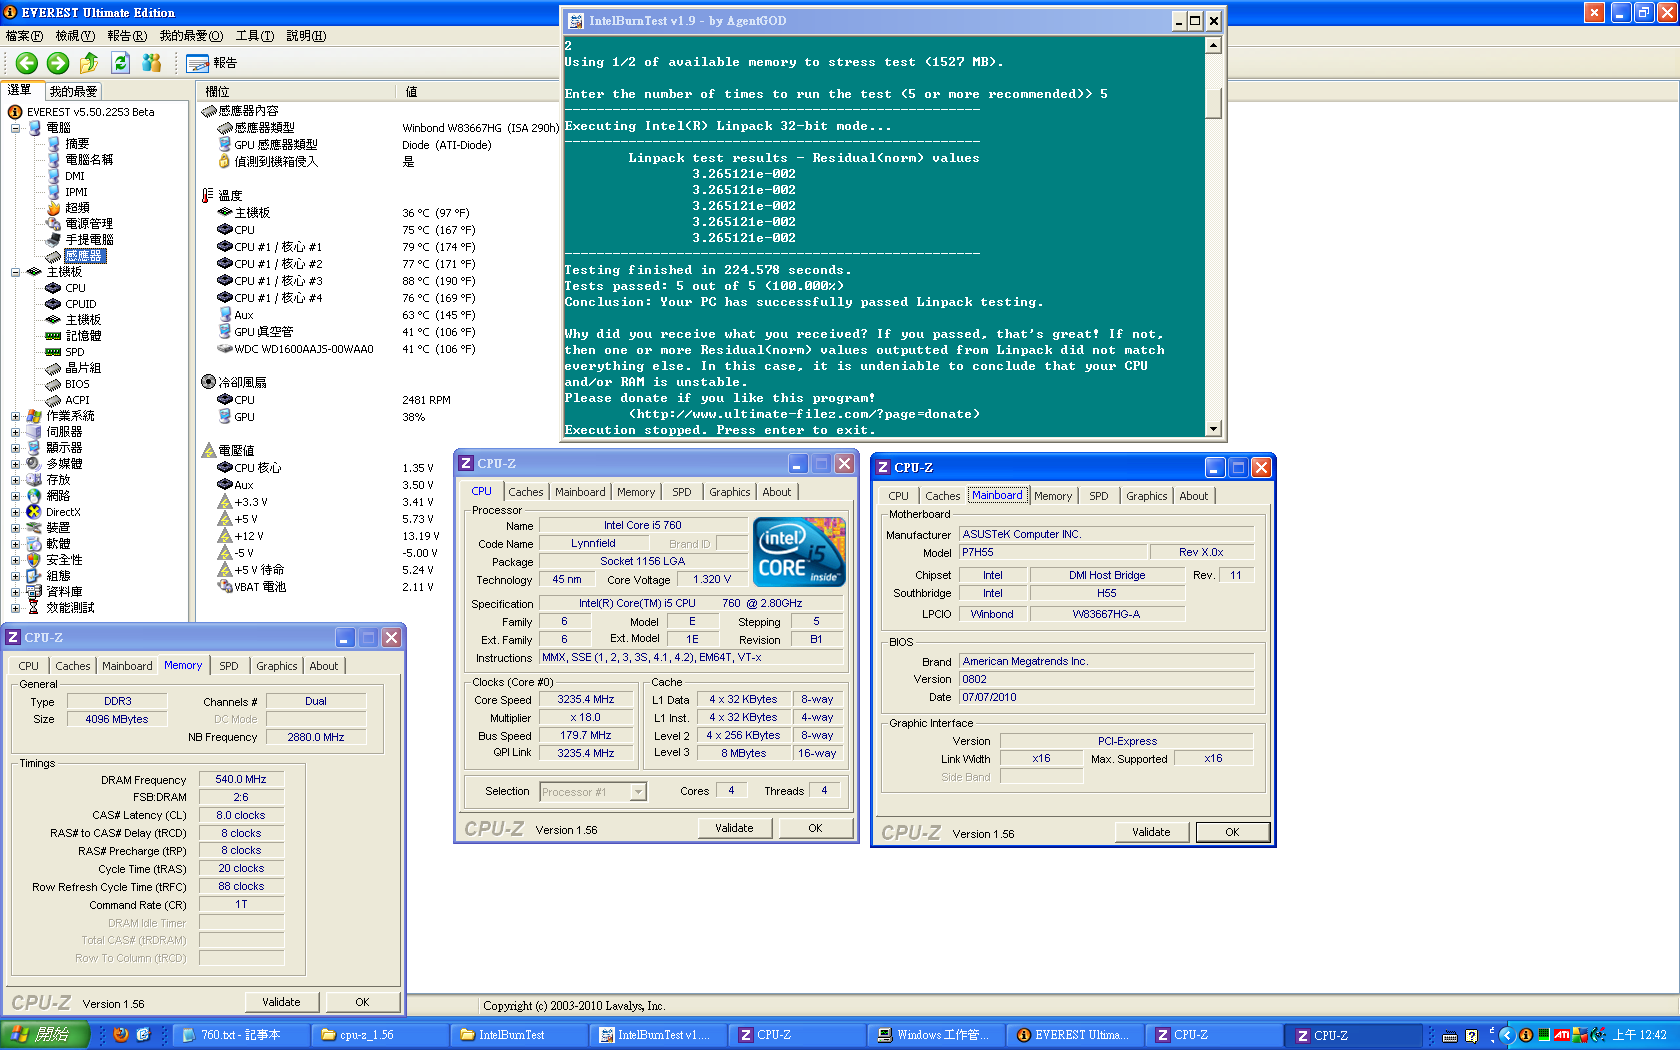Collapse the 主機板 tree node

(15, 272)
